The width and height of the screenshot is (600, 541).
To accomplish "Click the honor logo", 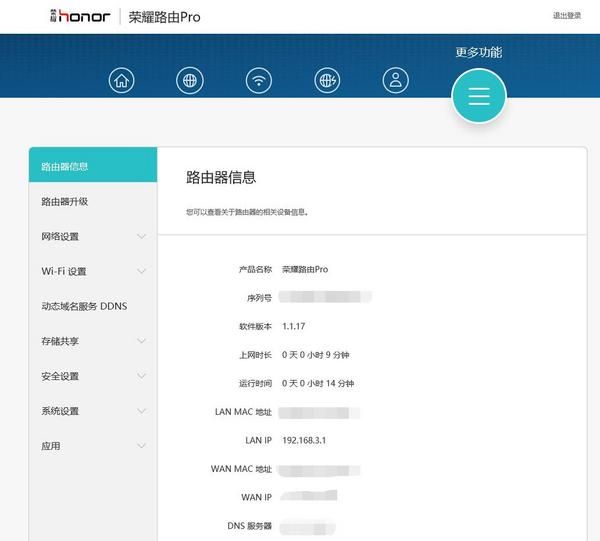I will (80, 16).
